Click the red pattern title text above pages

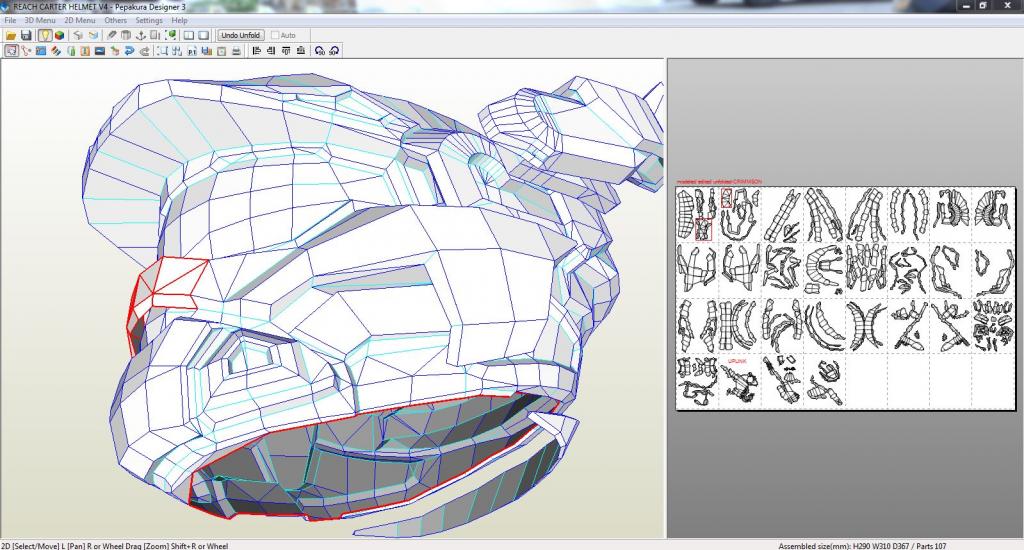pyautogui.click(x=719, y=182)
